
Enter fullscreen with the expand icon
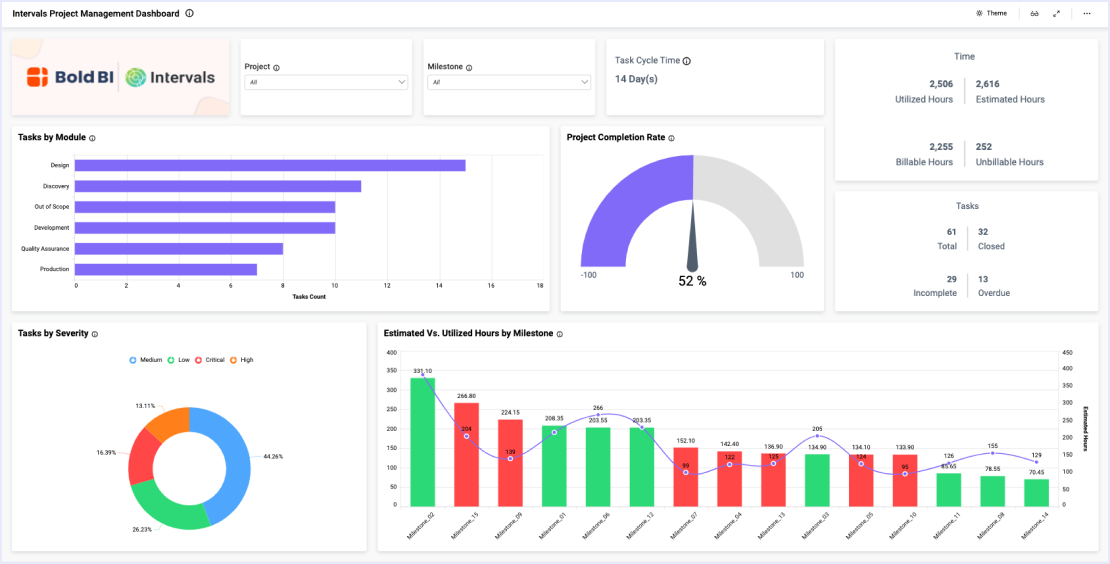1057,14
